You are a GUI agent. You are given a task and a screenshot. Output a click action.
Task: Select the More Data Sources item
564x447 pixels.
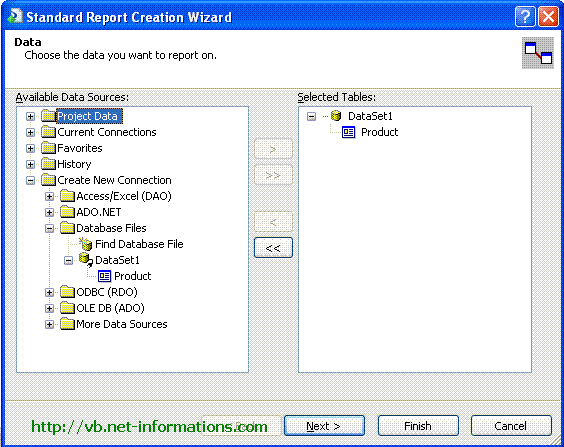122,324
